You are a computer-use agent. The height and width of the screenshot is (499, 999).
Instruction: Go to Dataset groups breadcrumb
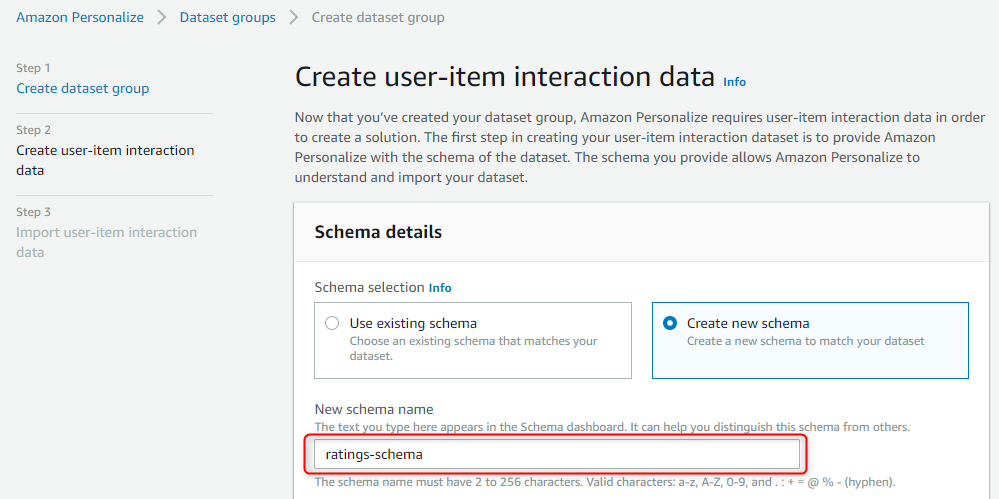tap(227, 17)
